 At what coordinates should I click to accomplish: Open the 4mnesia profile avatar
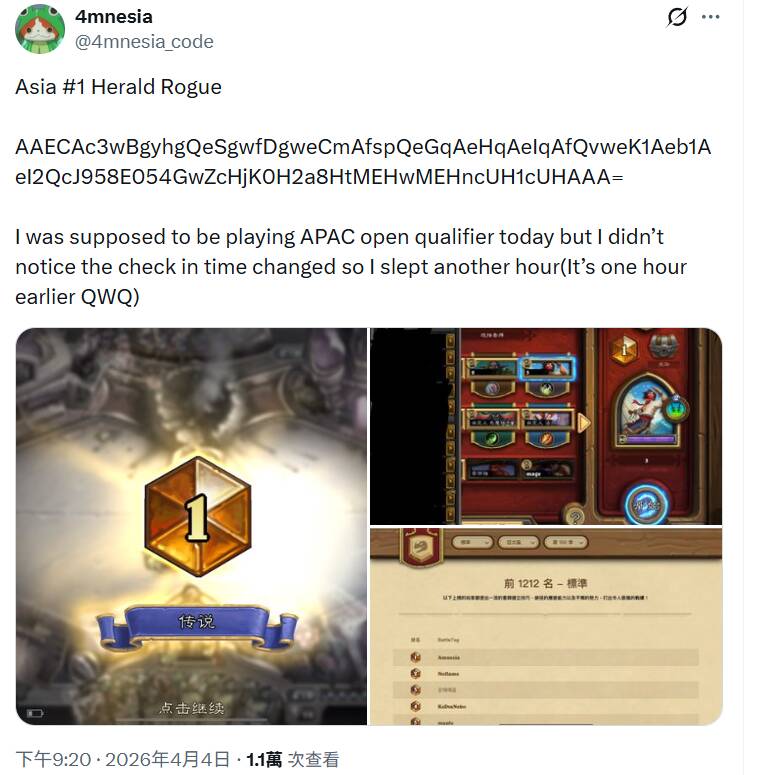tap(40, 29)
